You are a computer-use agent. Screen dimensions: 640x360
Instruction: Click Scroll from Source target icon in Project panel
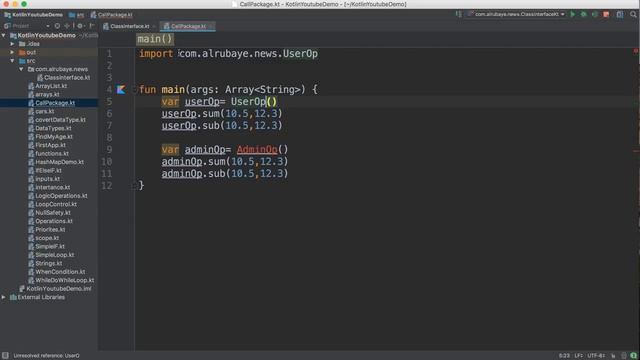click(57, 26)
